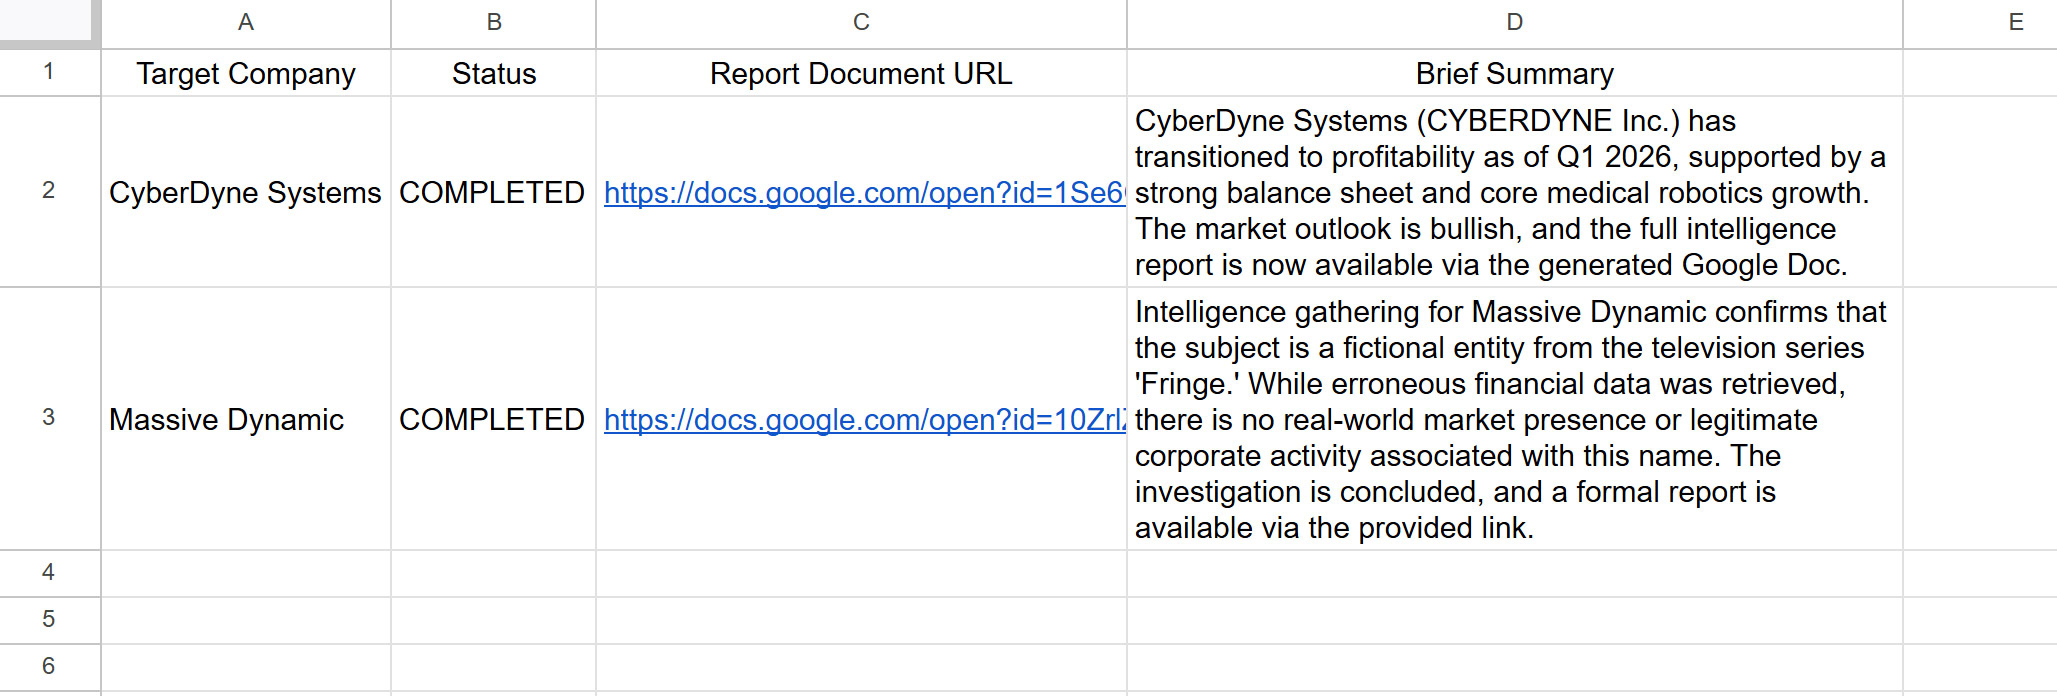The height and width of the screenshot is (696, 2057).
Task: Select column E header
Action: pos(1980,23)
